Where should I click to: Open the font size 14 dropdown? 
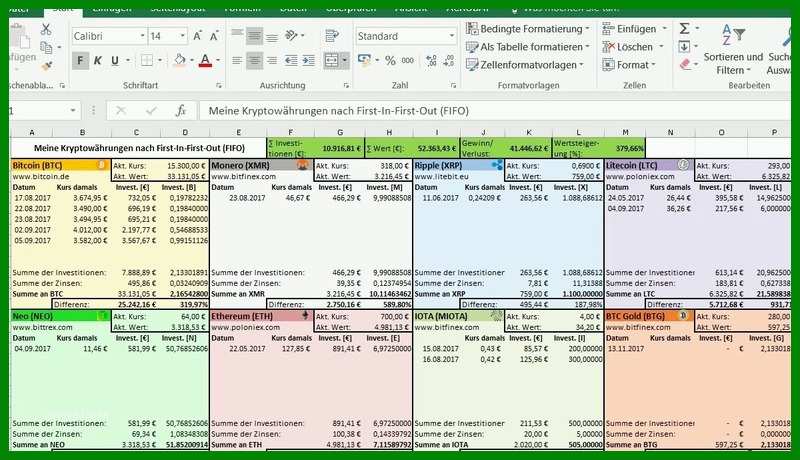click(x=183, y=36)
